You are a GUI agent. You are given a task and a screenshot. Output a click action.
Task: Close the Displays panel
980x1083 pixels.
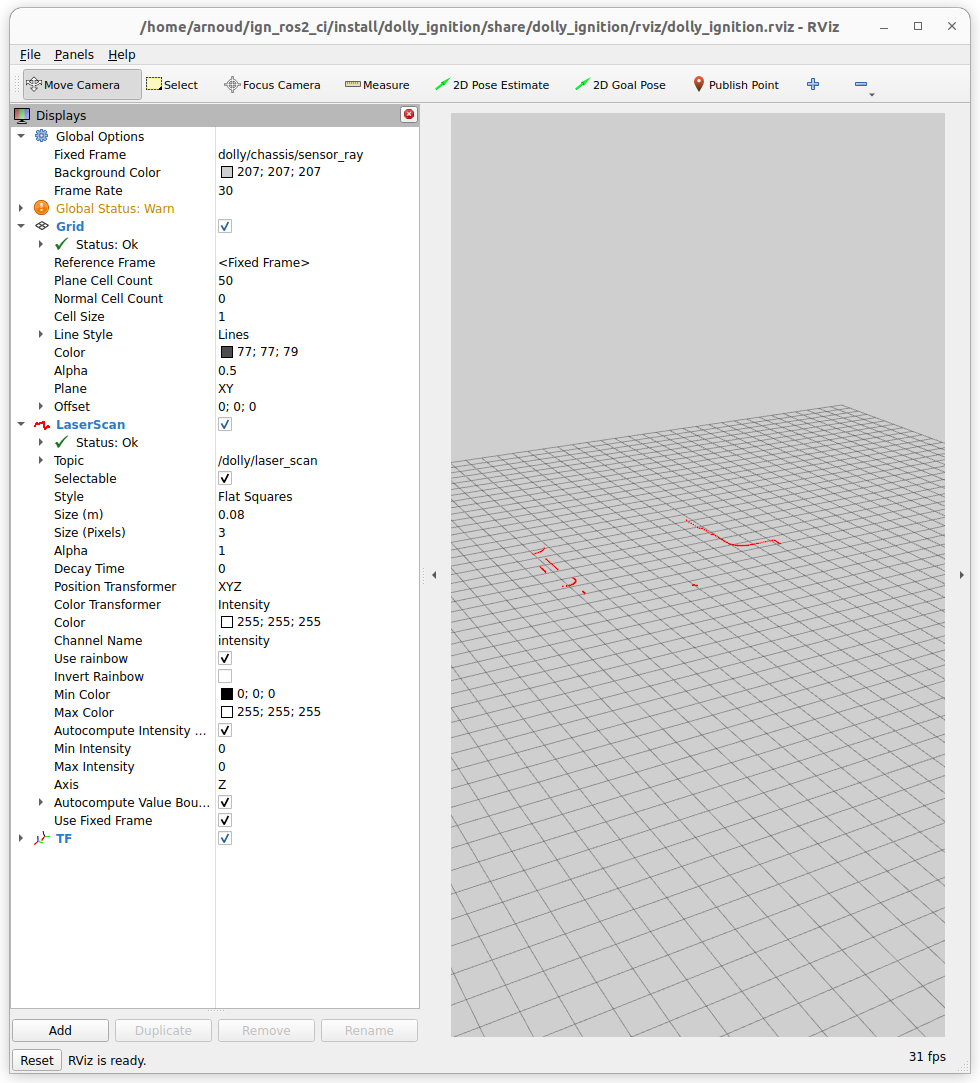409,115
